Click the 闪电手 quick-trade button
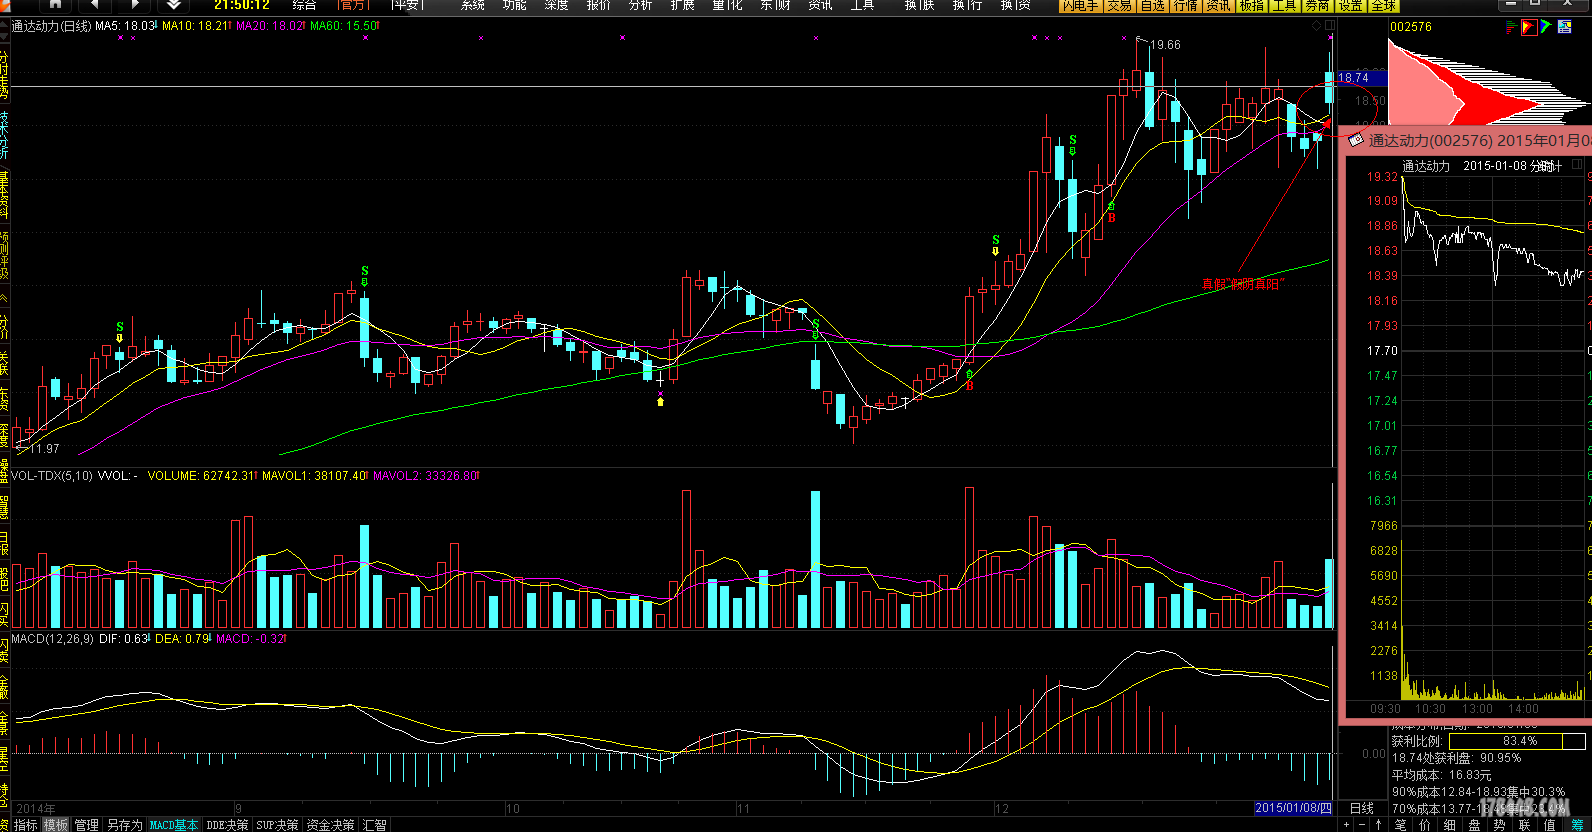The height and width of the screenshot is (832, 1592). [1080, 5]
